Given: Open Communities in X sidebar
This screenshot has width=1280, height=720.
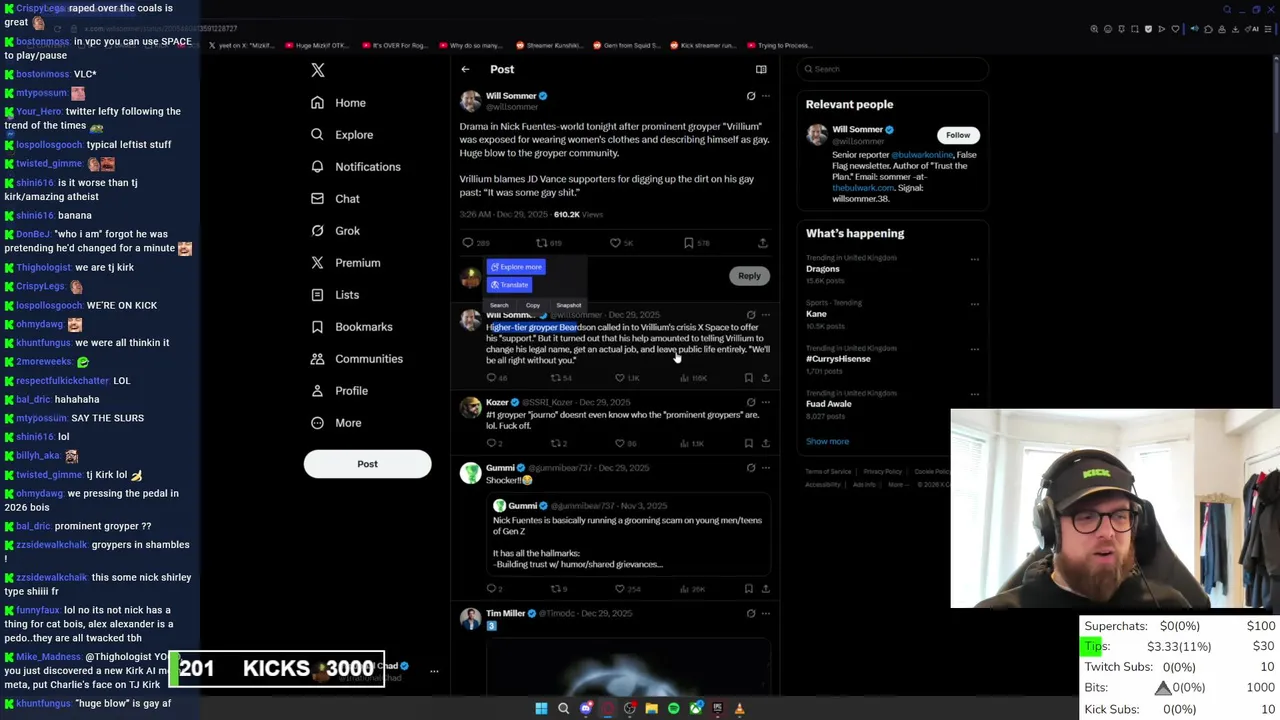Looking at the screenshot, I should tap(356, 359).
